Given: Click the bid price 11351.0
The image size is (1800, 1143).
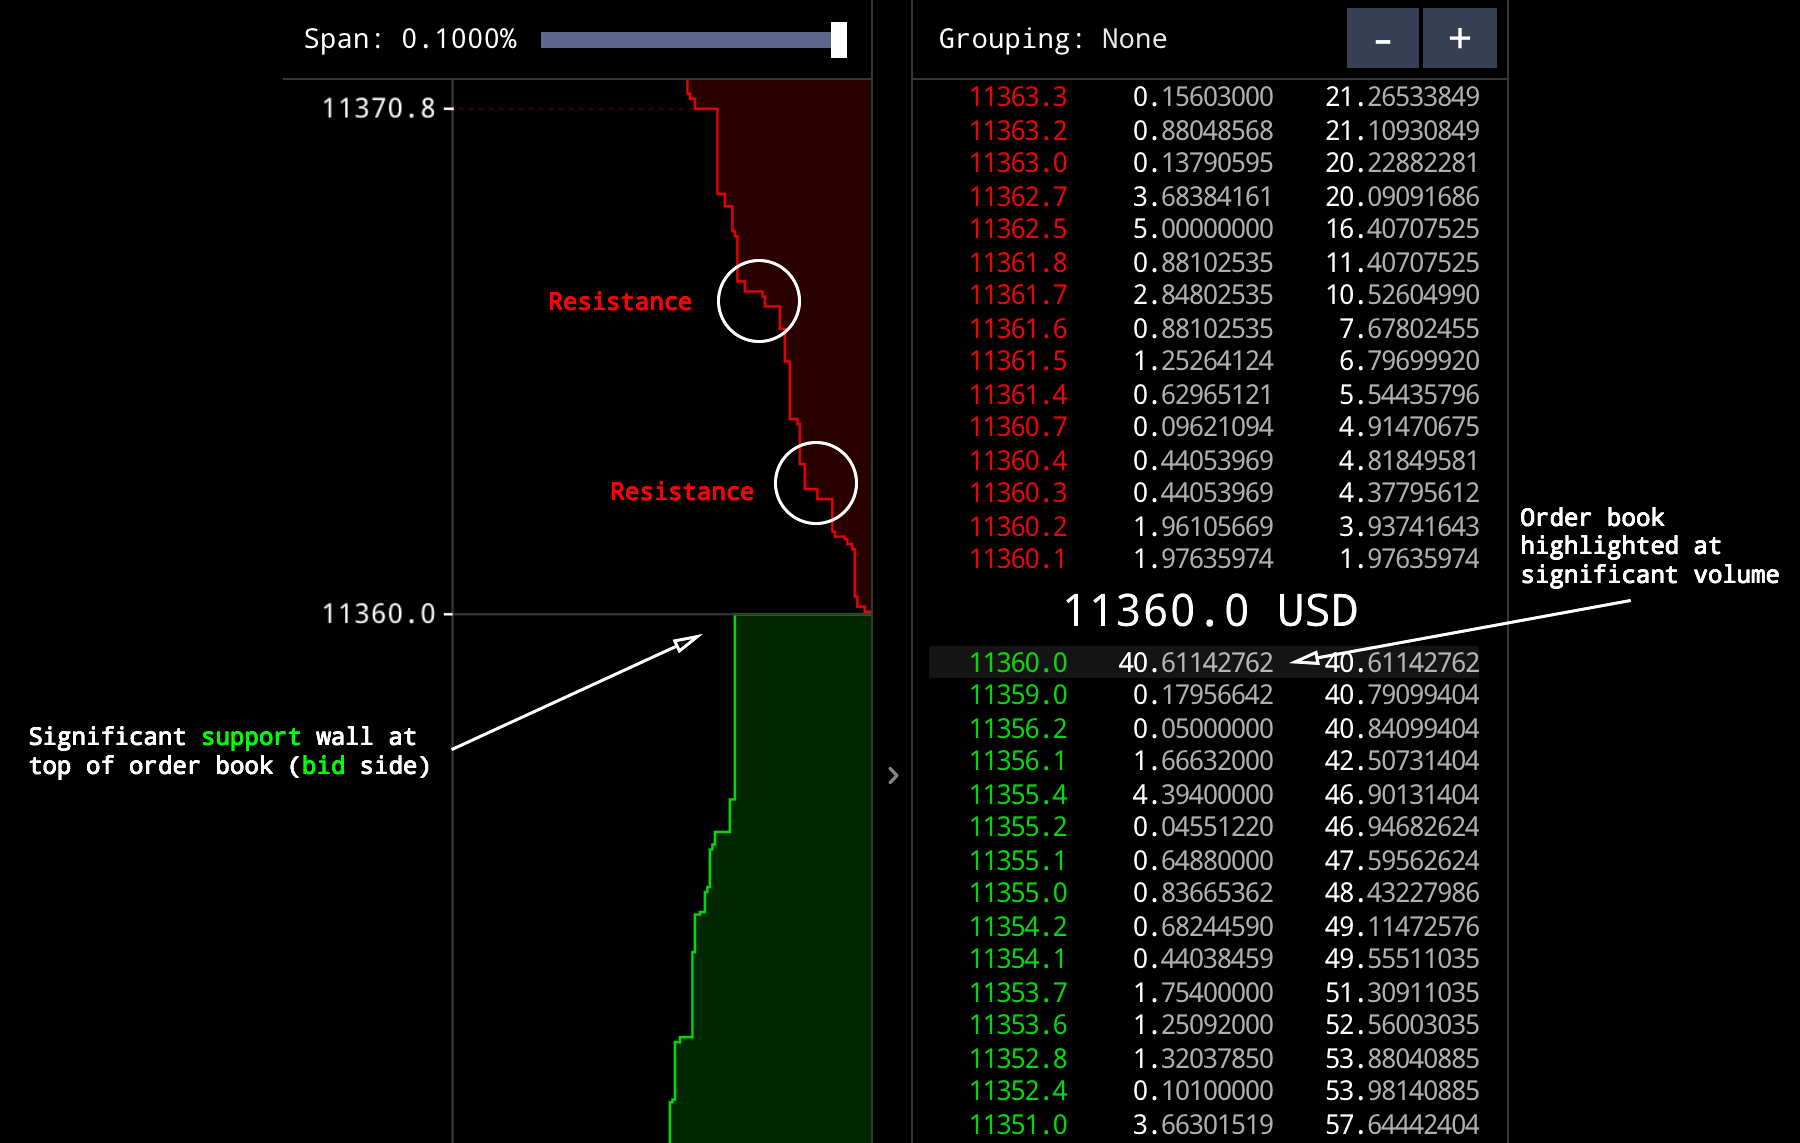Looking at the screenshot, I should coord(1018,1124).
